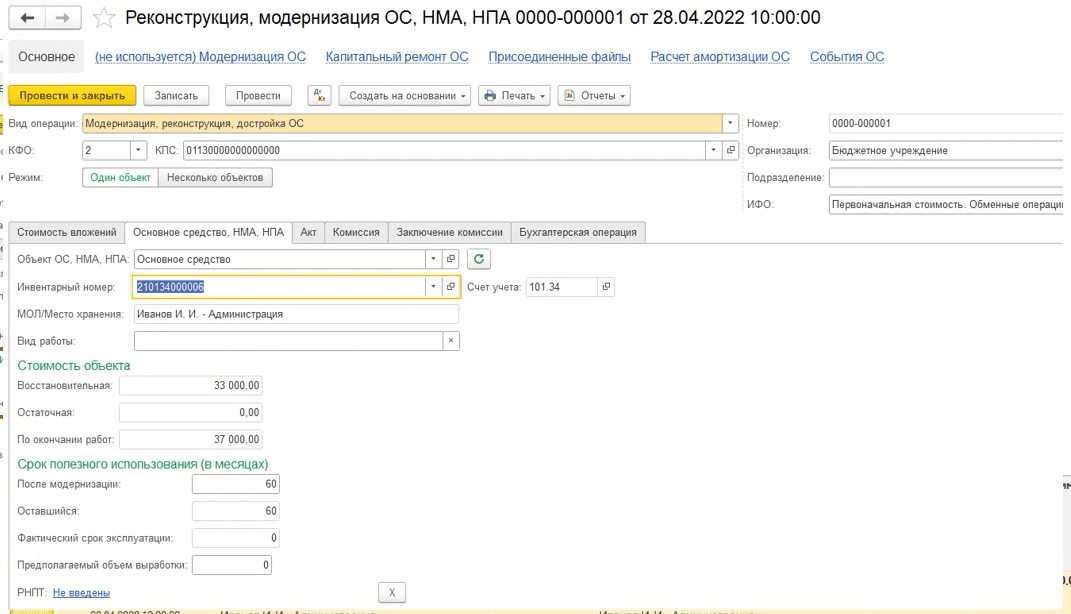This screenshot has width=1071, height=614.
Task: Open the (не используется) Модернизация ОС link
Action: (x=200, y=57)
